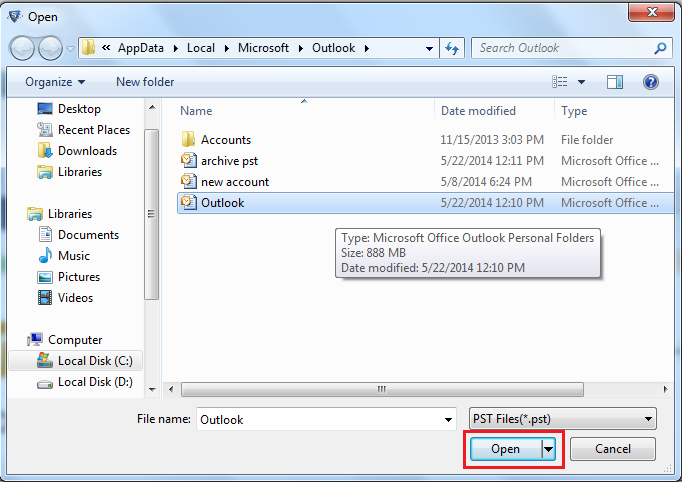The height and width of the screenshot is (482, 682).
Task: Expand the arrow after Microsoft in path
Action: [301, 48]
